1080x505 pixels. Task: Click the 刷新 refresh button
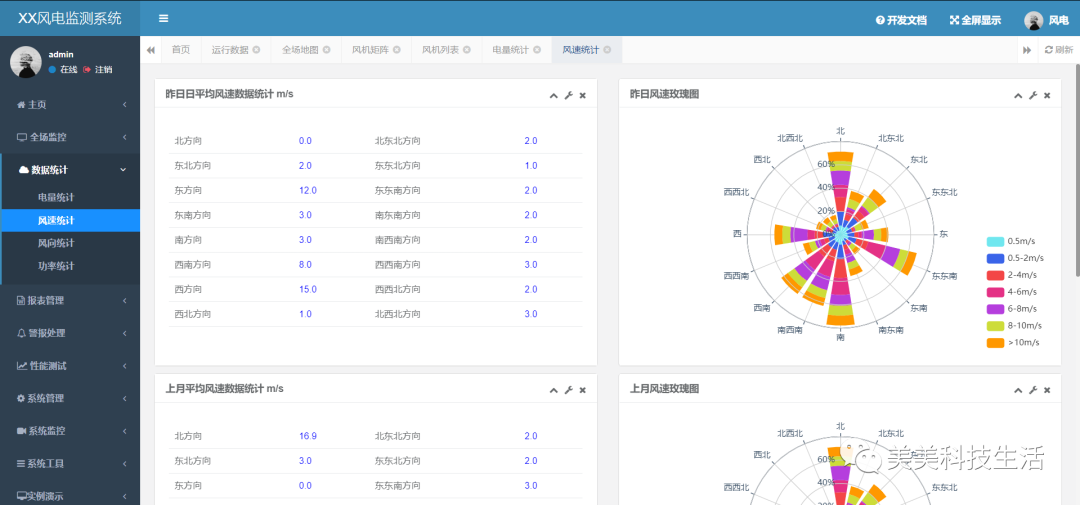[1059, 50]
